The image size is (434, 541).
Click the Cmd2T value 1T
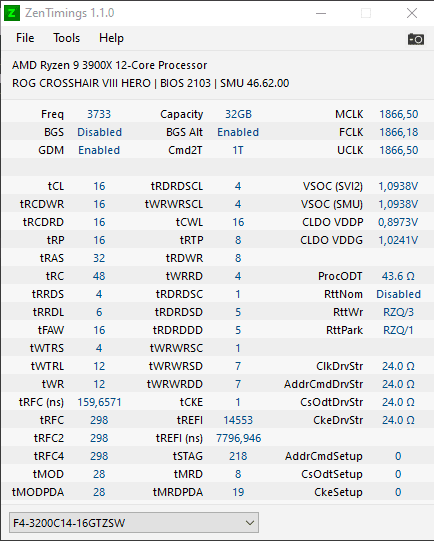pyautogui.click(x=238, y=150)
